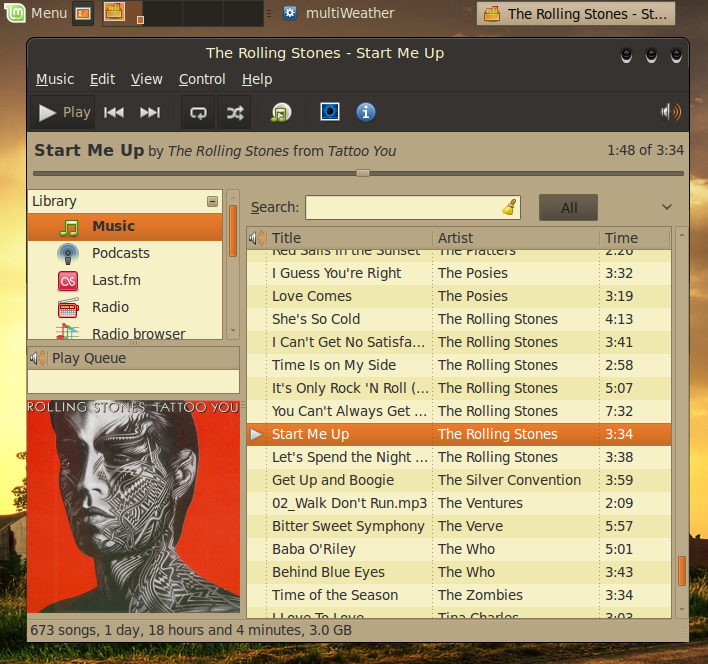Sort by the Title column header
Viewport: 708px width, 664px height.
click(x=350, y=238)
